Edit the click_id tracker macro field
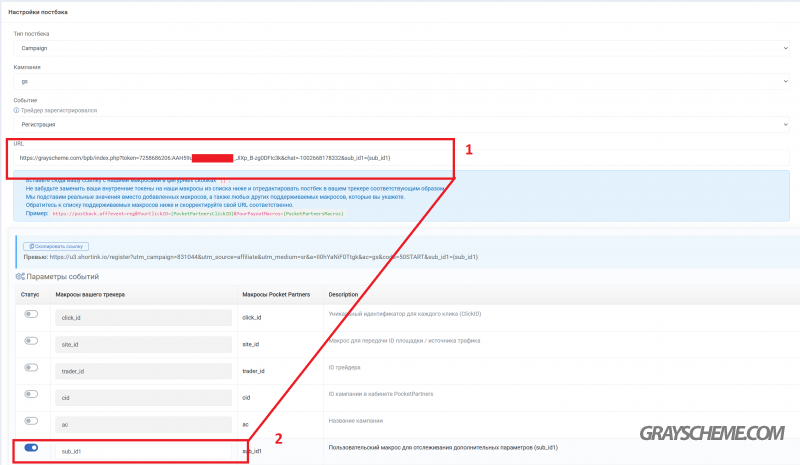 (x=140, y=317)
